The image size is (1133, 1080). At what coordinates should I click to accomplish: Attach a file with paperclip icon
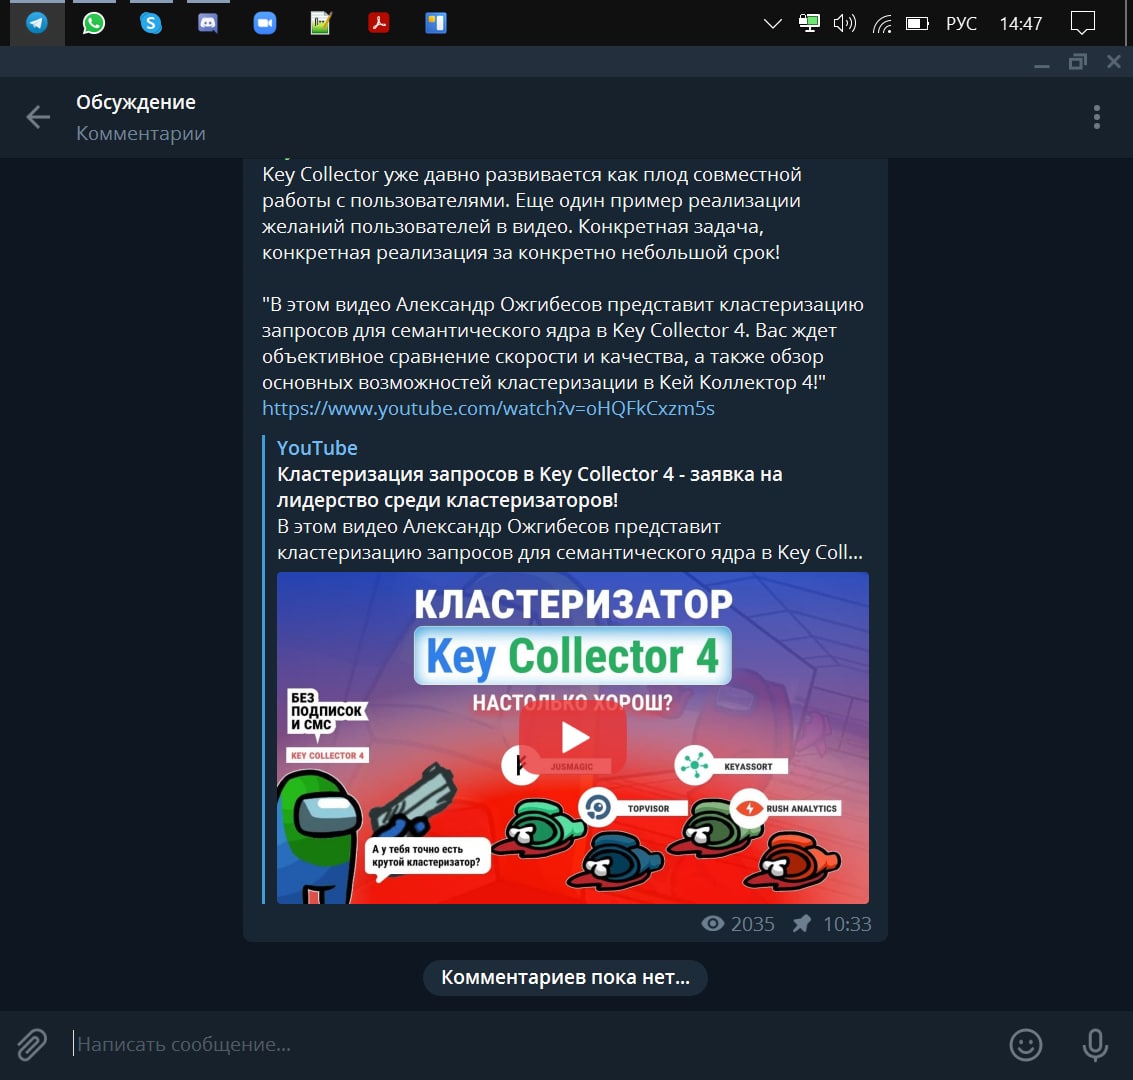tap(32, 1045)
